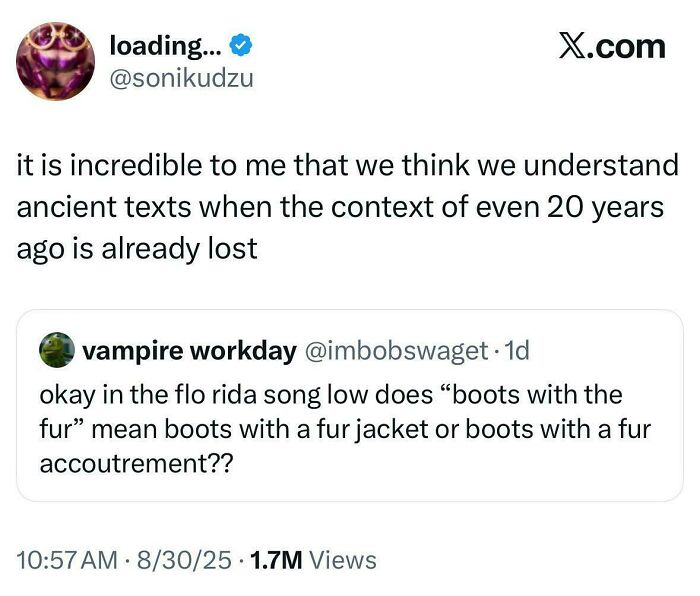Screen dimensions: 700x596
Task: Open the 1.7M view count
Action: [x=275, y=560]
